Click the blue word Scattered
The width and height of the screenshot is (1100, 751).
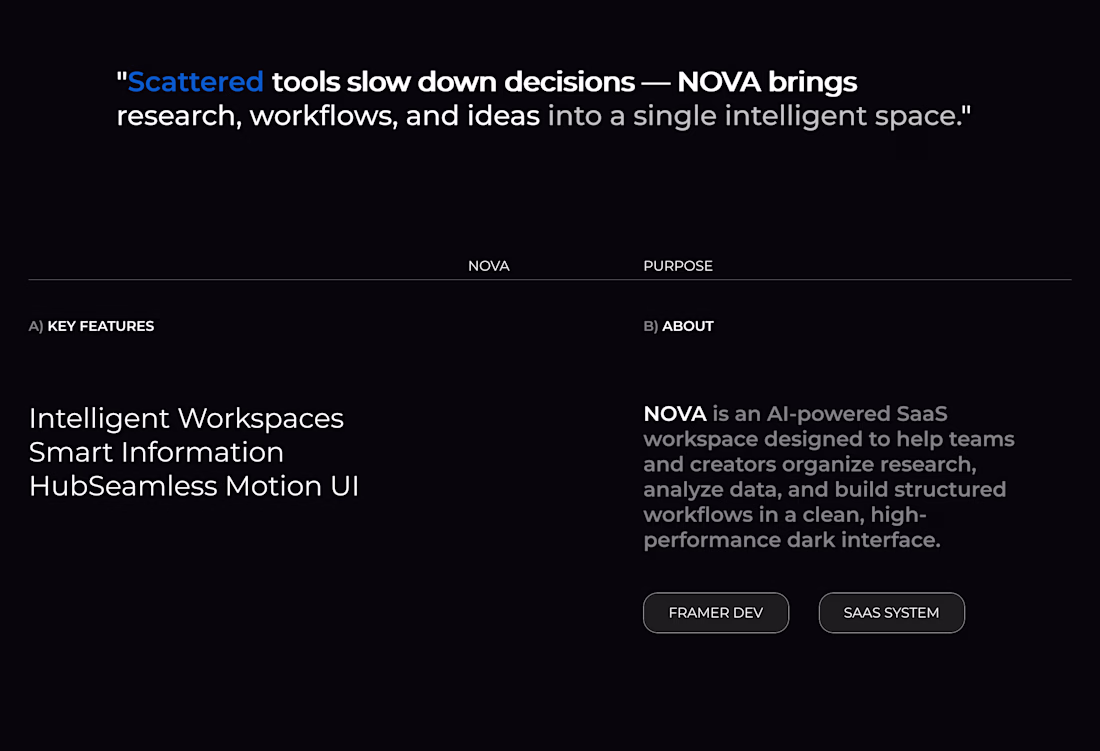pyautogui.click(x=196, y=82)
